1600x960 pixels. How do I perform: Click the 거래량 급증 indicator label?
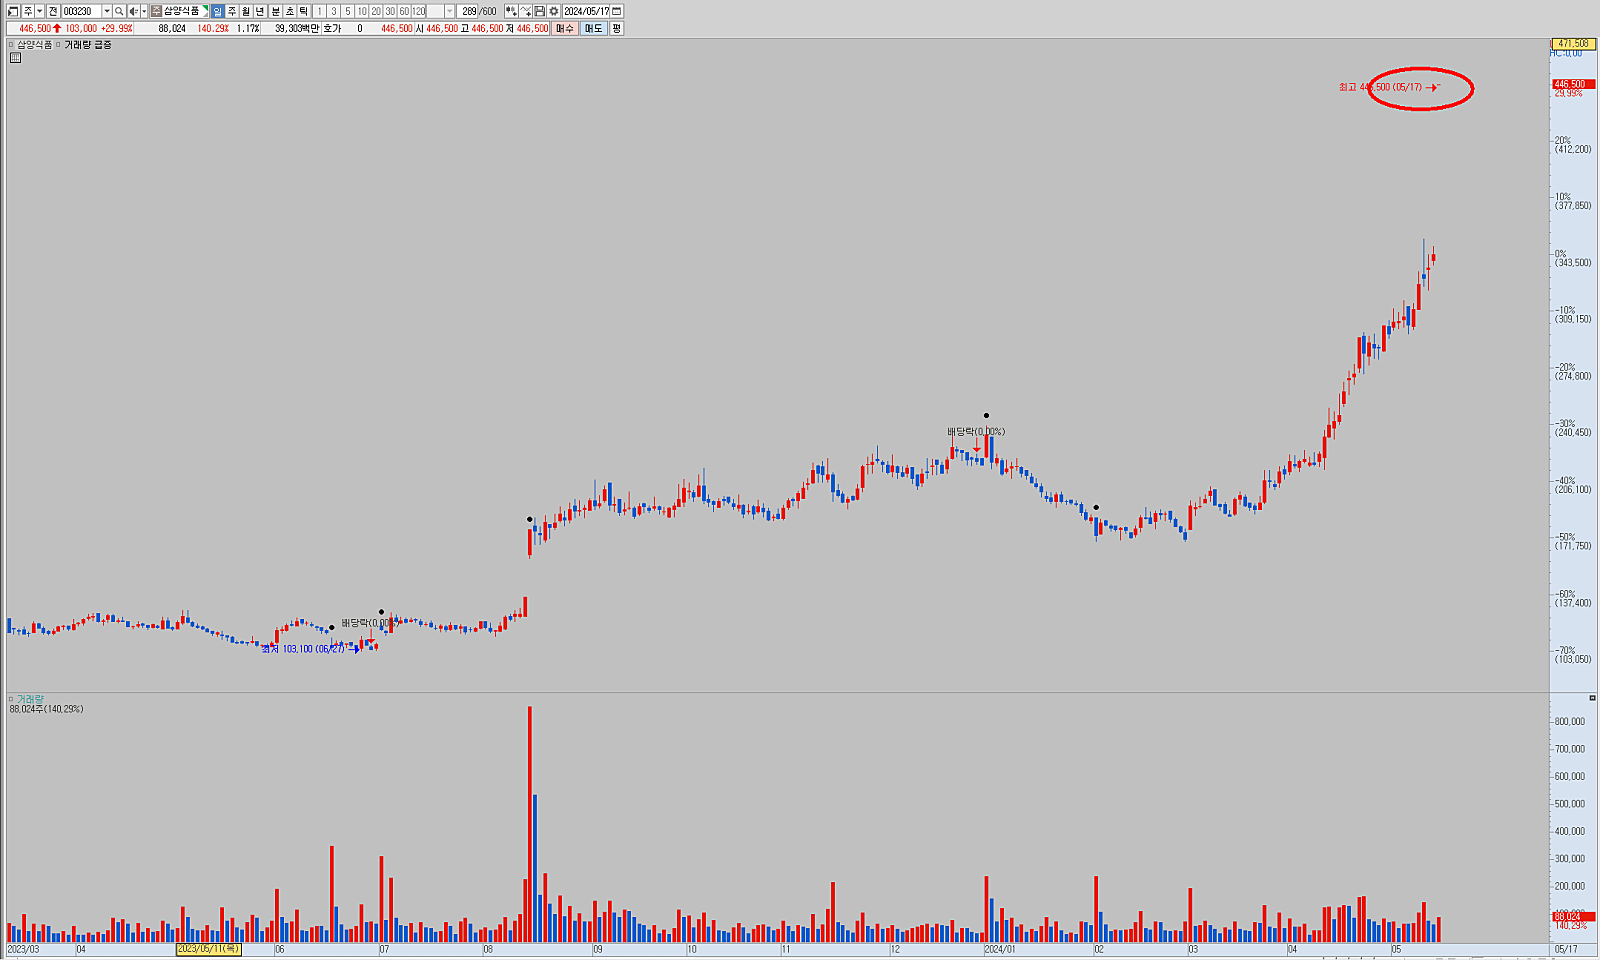88,45
